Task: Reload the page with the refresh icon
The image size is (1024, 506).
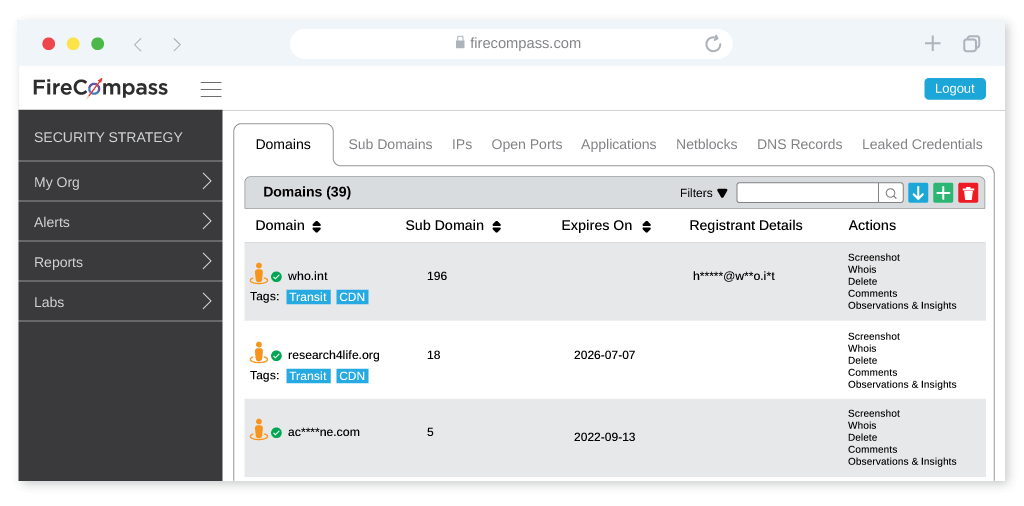Action: click(x=713, y=44)
